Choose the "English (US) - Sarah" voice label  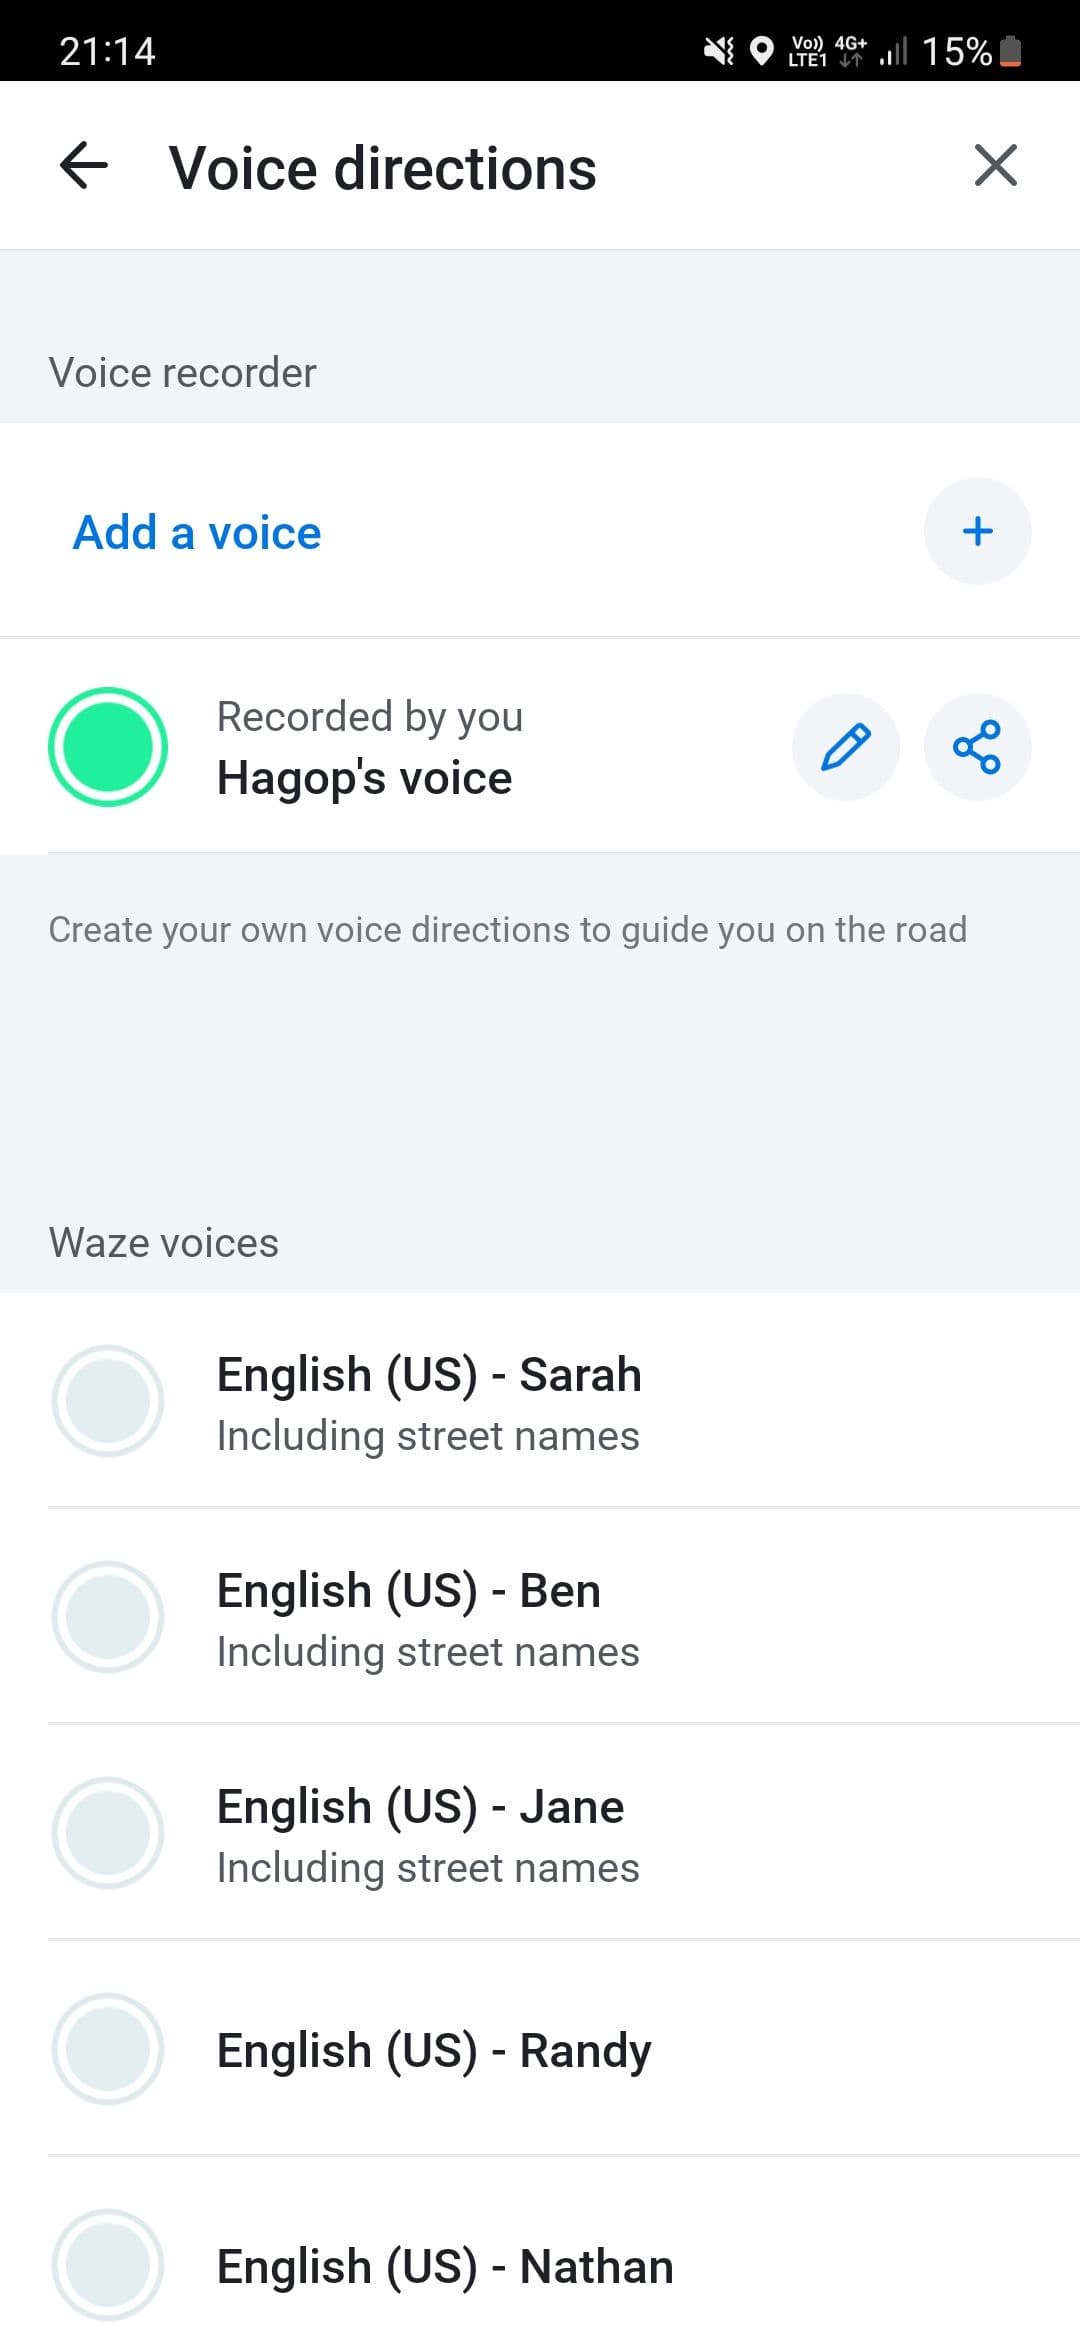click(429, 1375)
